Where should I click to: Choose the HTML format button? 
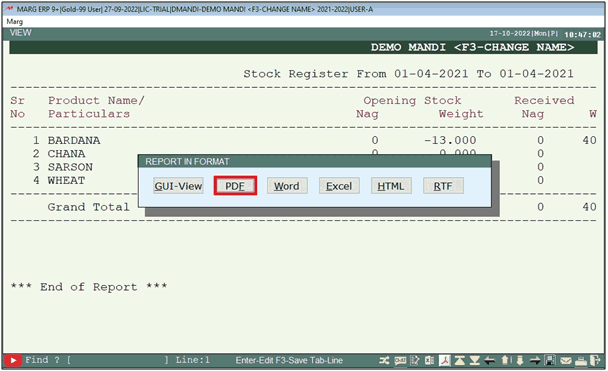pos(391,186)
